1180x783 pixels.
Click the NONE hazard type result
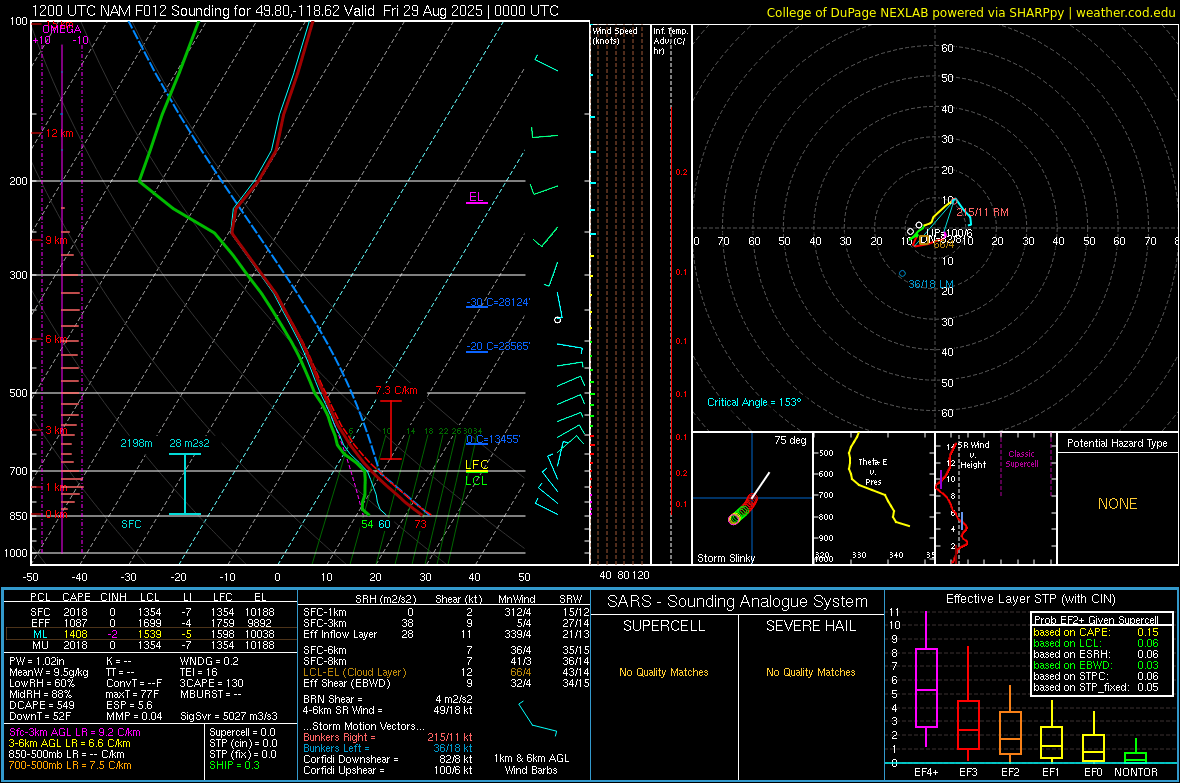pyautogui.click(x=1117, y=504)
